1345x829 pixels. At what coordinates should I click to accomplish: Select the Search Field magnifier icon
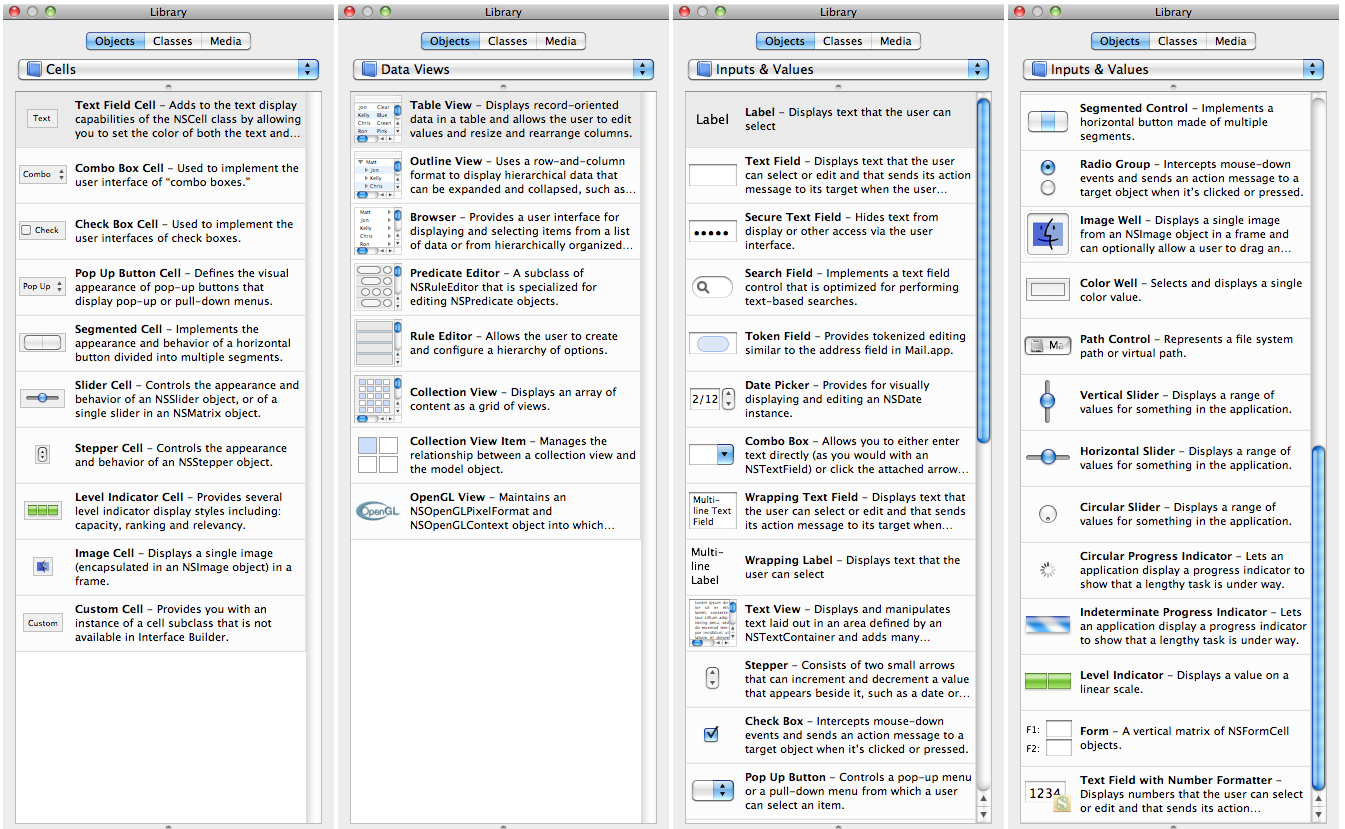[712, 287]
